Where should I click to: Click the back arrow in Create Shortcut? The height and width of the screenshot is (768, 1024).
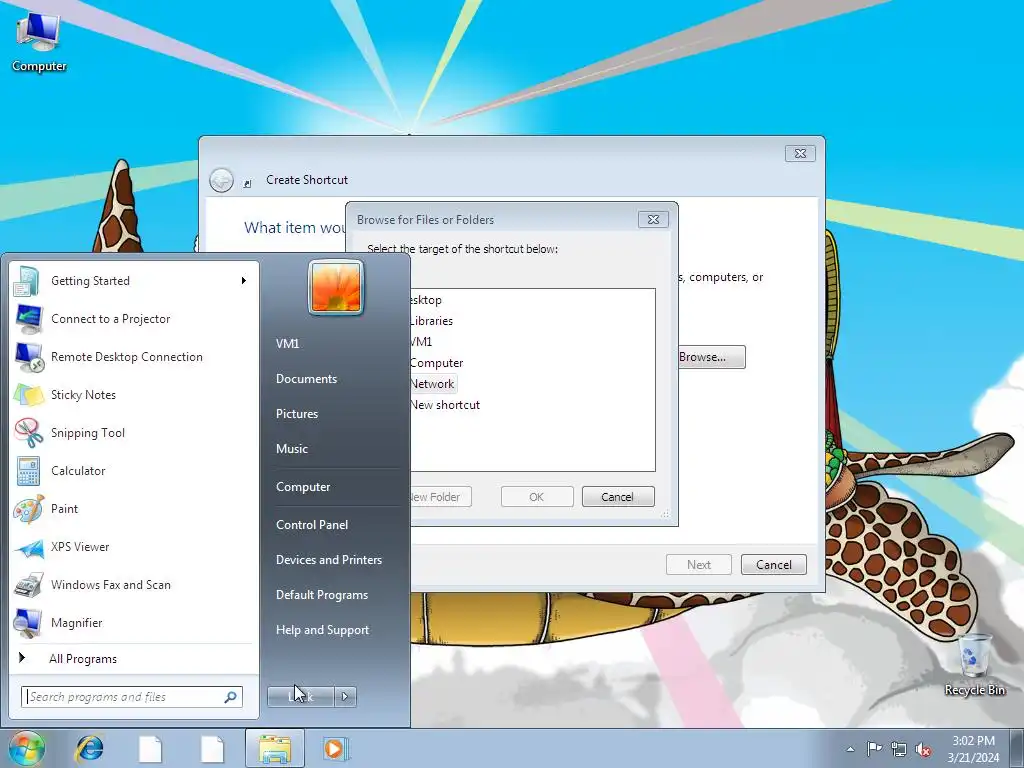(x=221, y=180)
